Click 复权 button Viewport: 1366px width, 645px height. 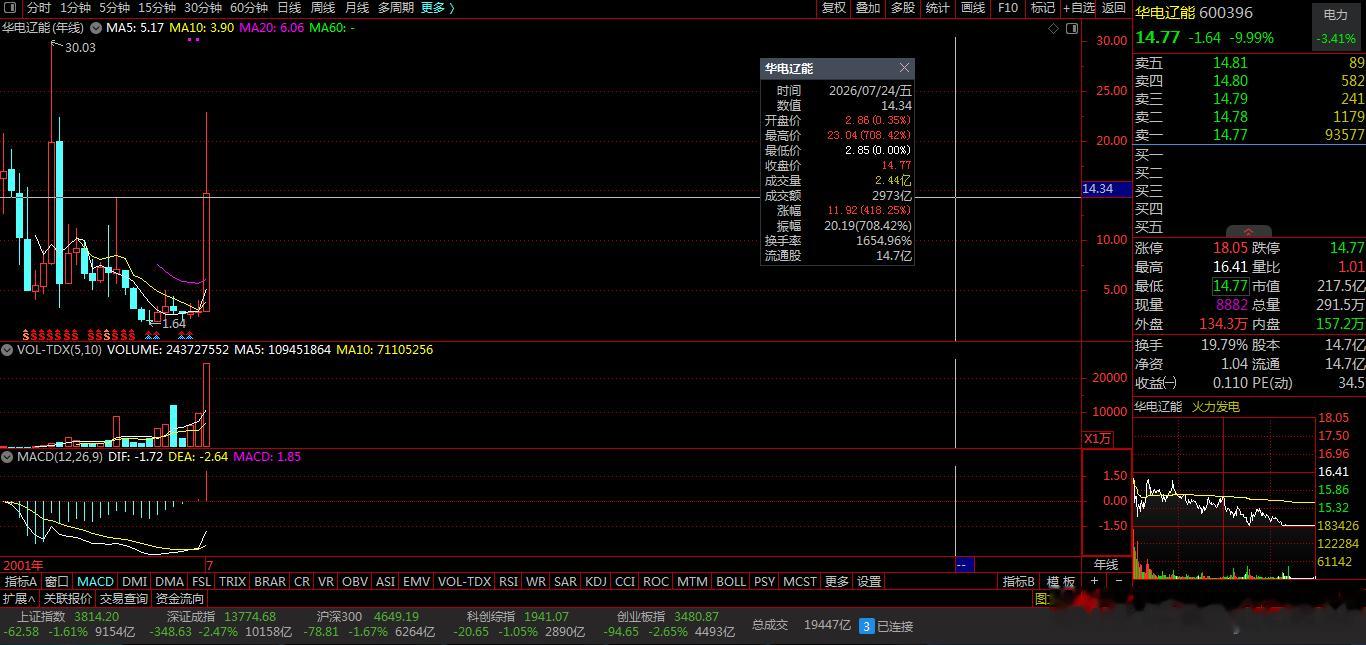click(x=834, y=8)
